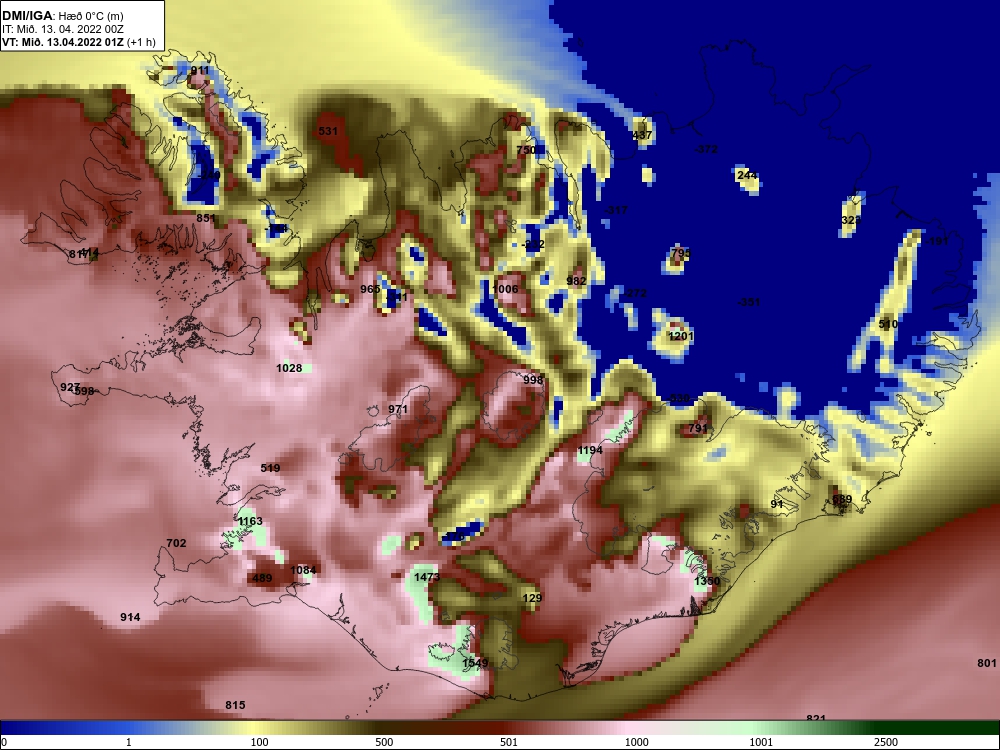Click the legend tick label 501
Screen dimensions: 1000x750
click(x=508, y=742)
